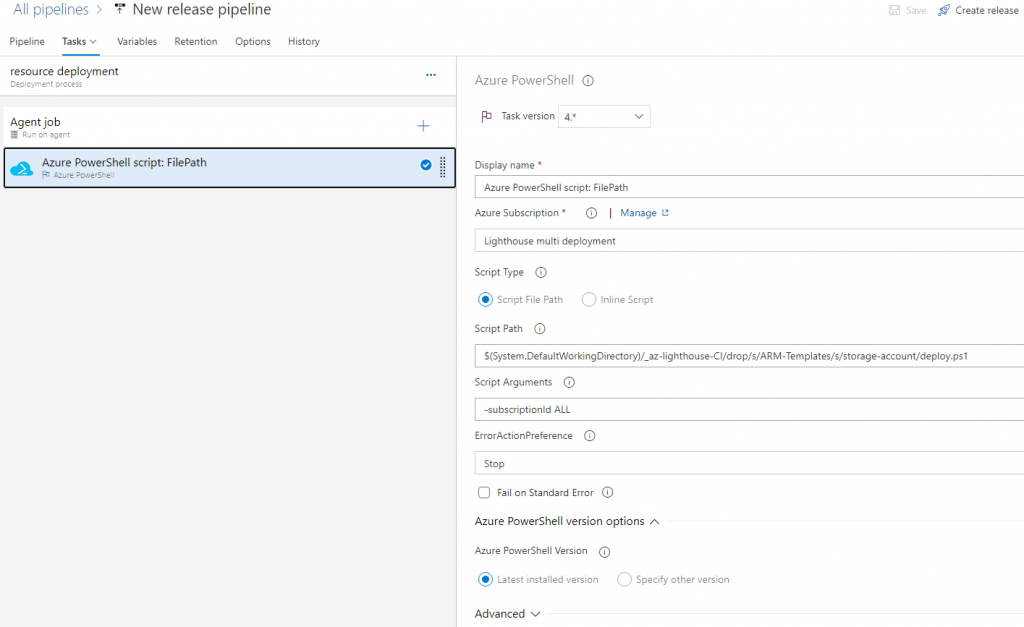Open the Tasks tab chevron dropdown
Viewport: 1024px width, 627px height.
(x=93, y=41)
